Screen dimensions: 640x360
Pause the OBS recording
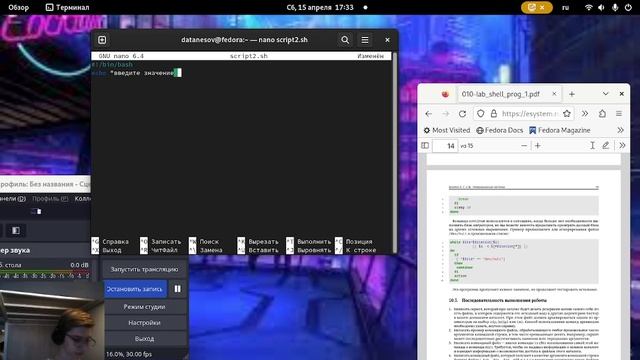click(x=178, y=289)
